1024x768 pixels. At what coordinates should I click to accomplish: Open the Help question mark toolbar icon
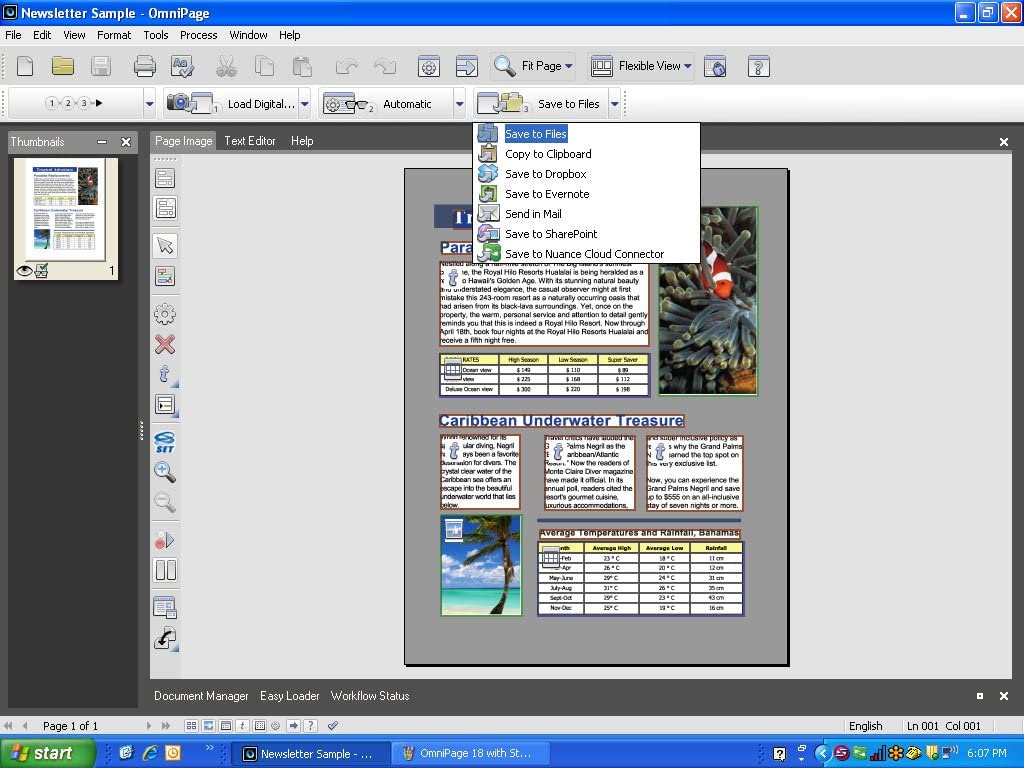[x=759, y=67]
